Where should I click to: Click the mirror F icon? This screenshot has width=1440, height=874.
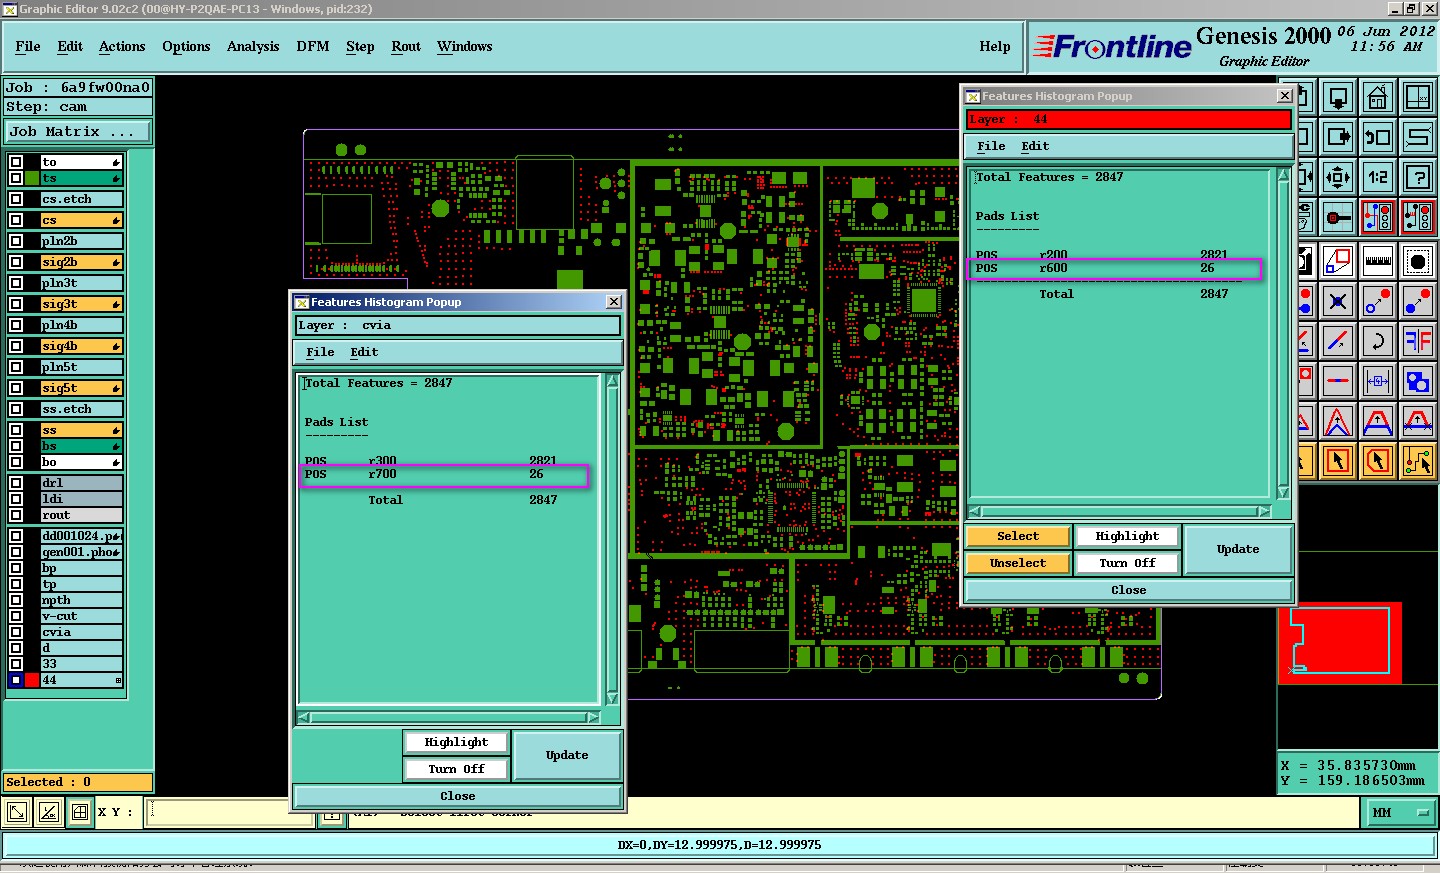coord(1417,341)
